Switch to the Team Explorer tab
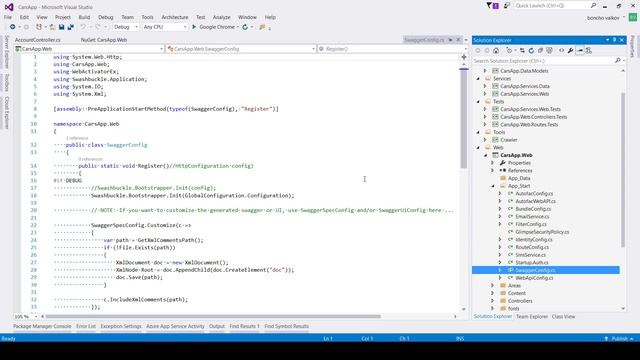640x360 pixels. [532, 317]
